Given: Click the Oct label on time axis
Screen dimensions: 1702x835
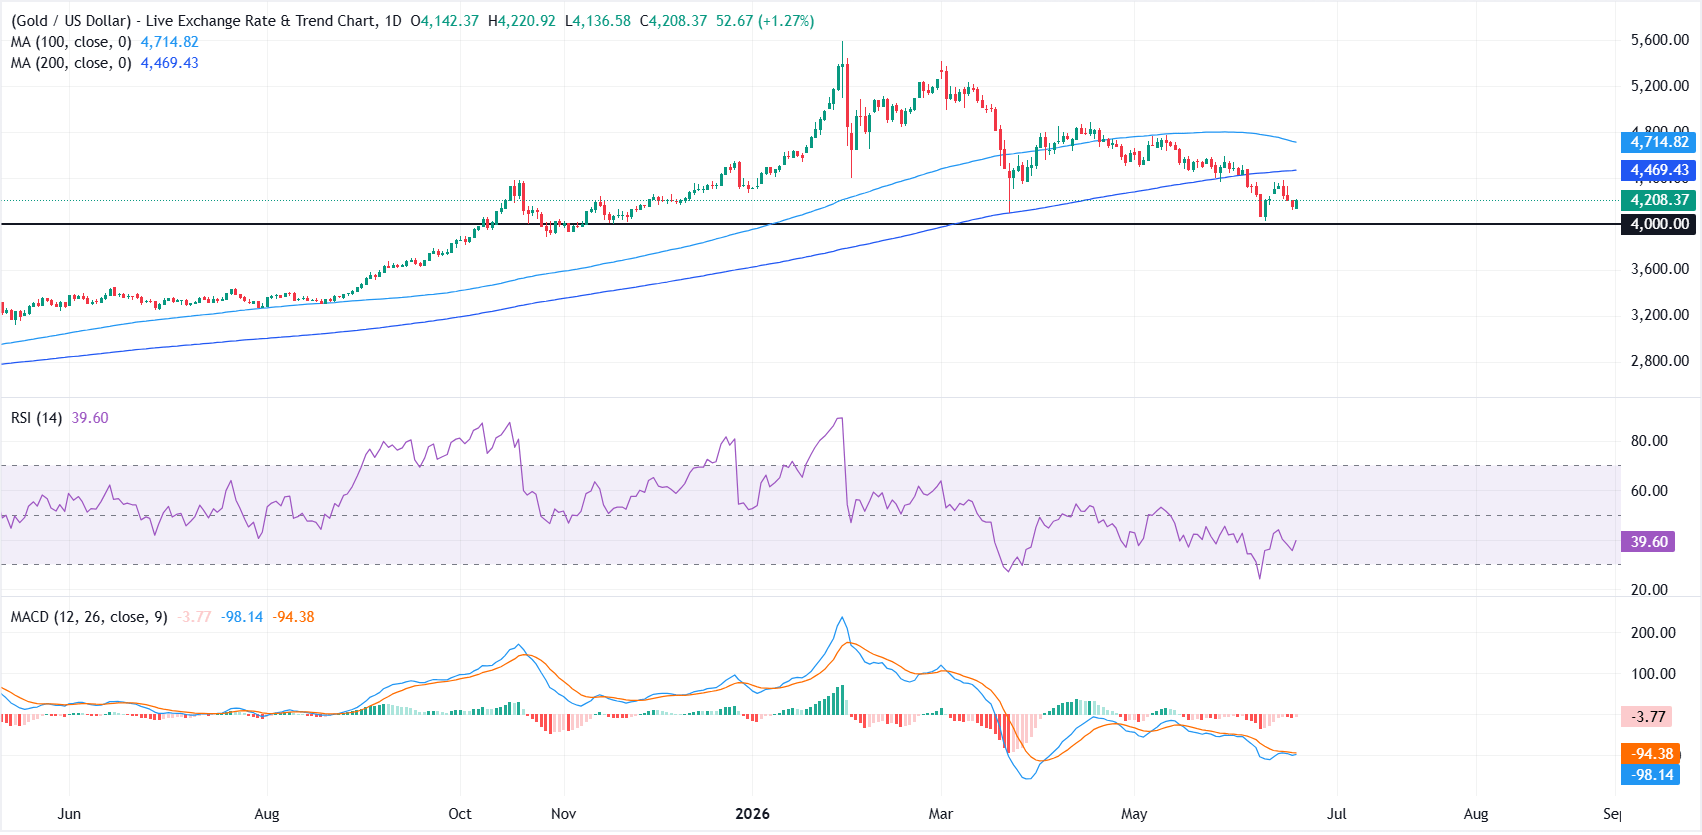Looking at the screenshot, I should (460, 814).
